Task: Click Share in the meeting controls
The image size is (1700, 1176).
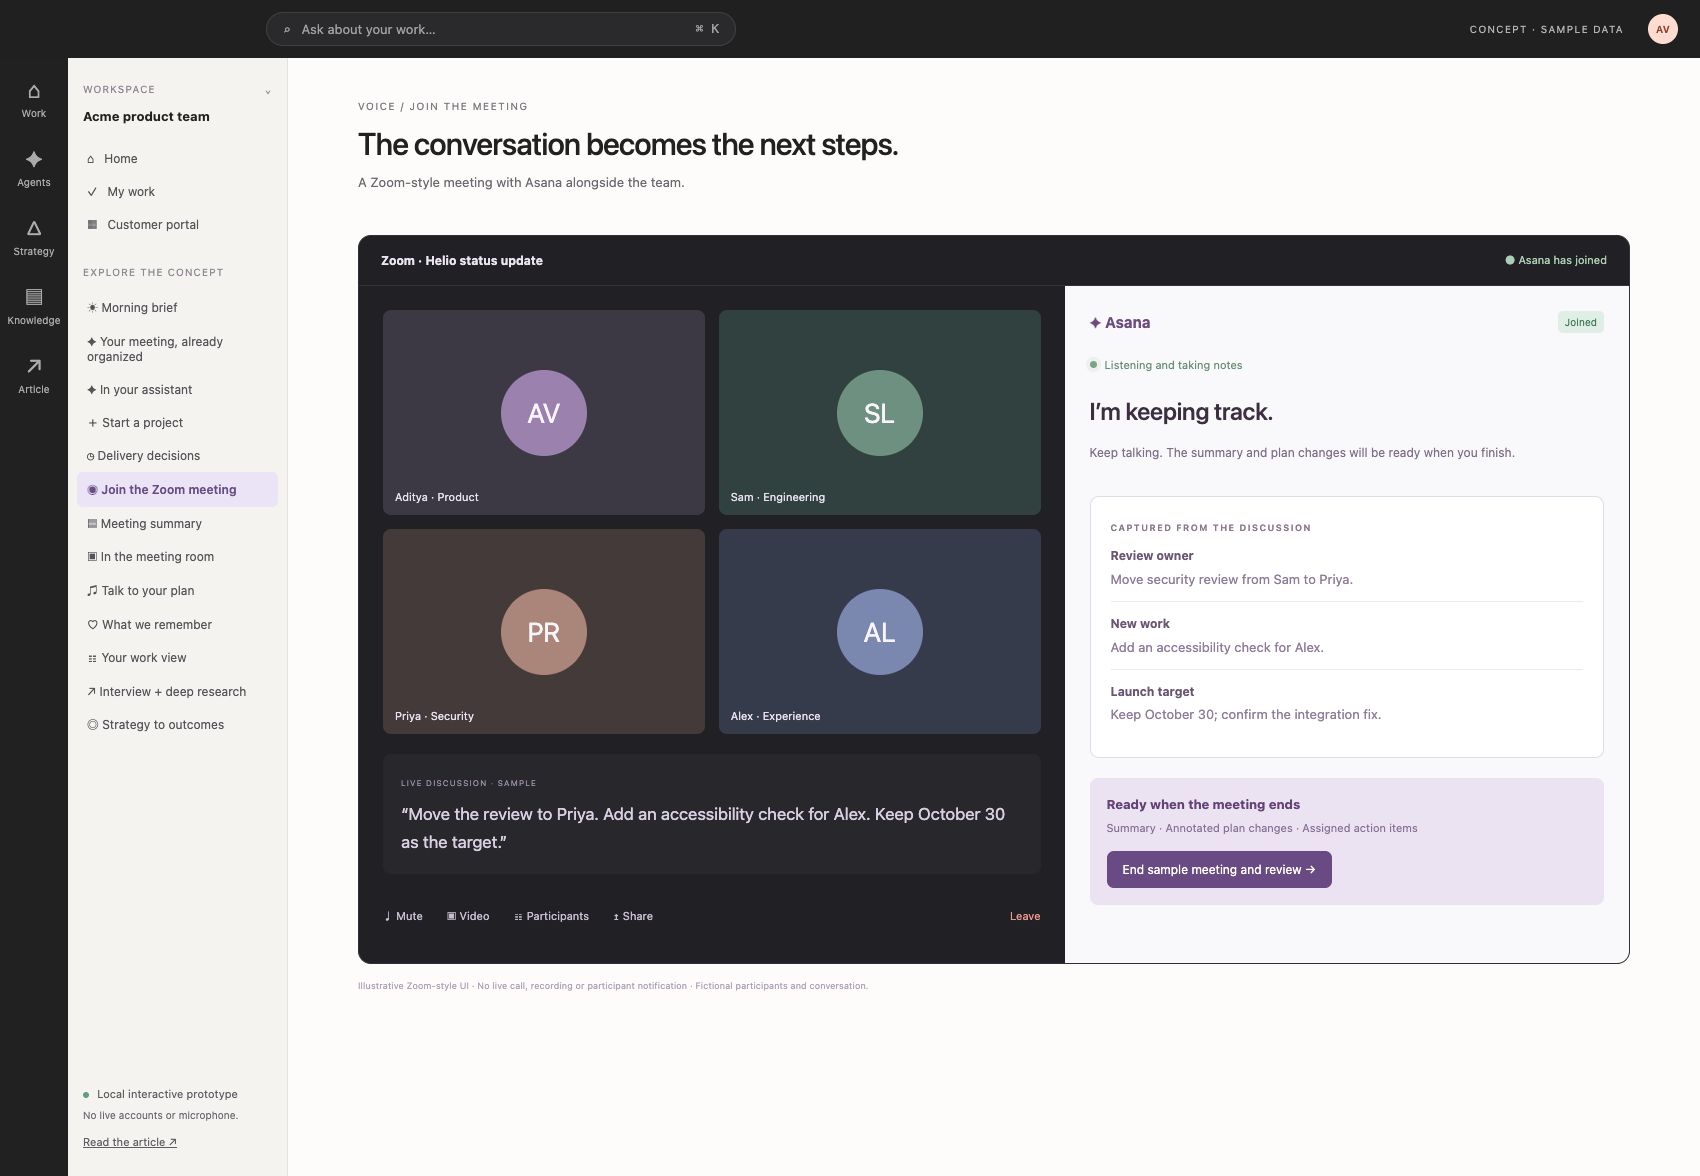Action: 633,916
